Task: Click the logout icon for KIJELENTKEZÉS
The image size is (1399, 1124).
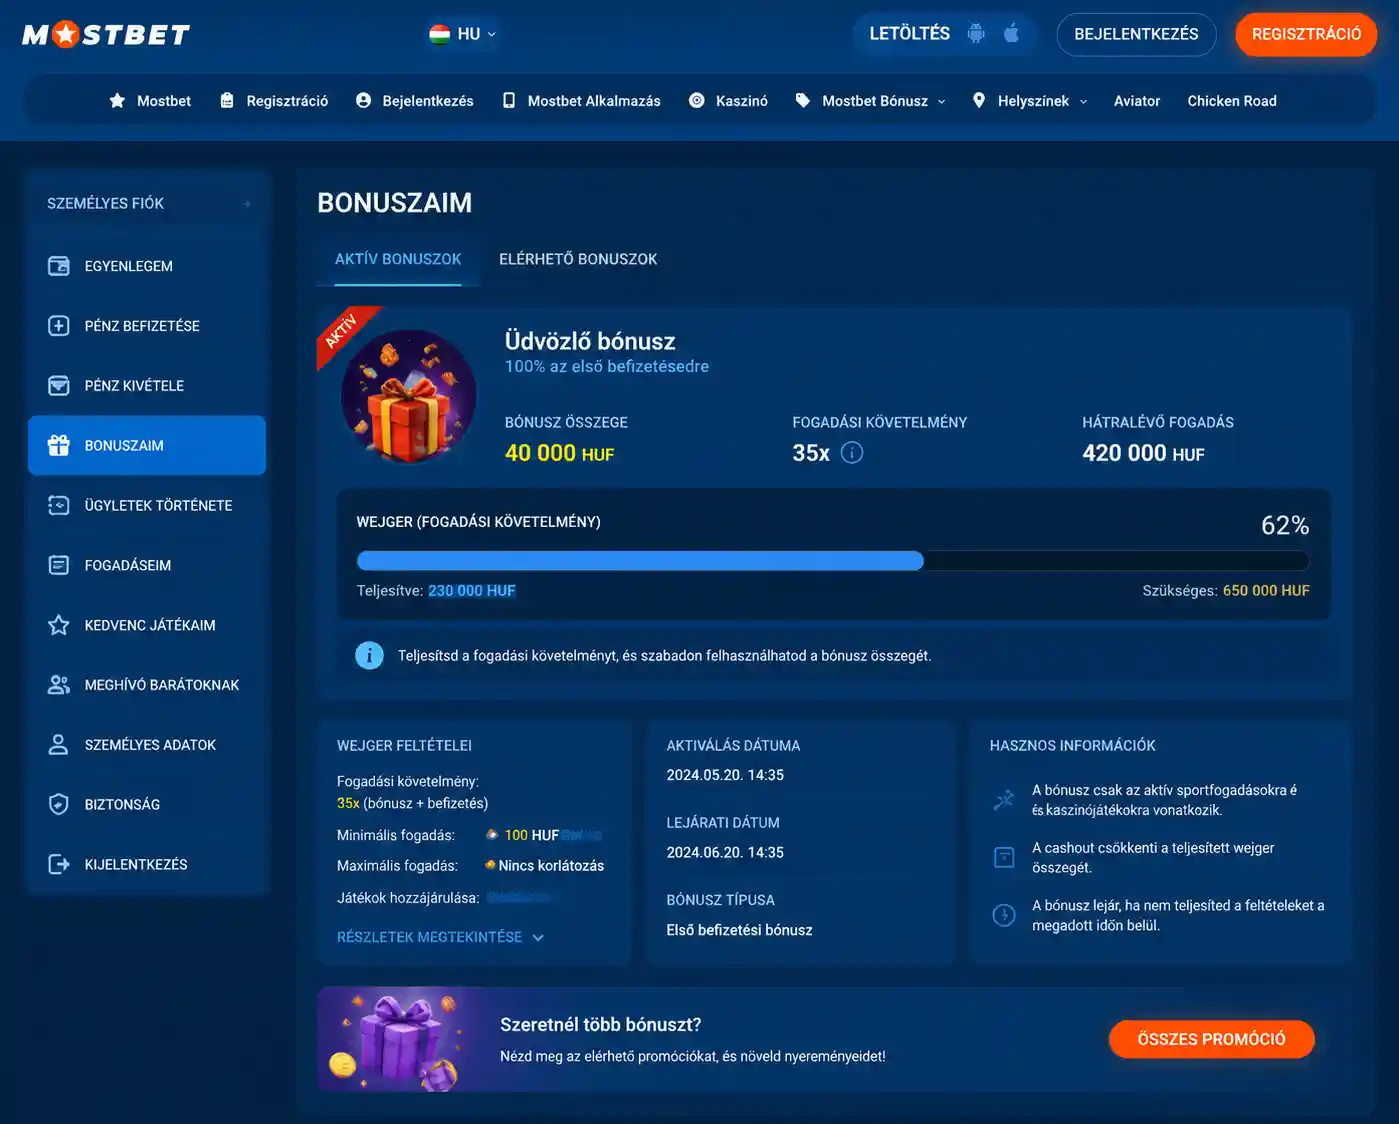Action: (x=59, y=864)
